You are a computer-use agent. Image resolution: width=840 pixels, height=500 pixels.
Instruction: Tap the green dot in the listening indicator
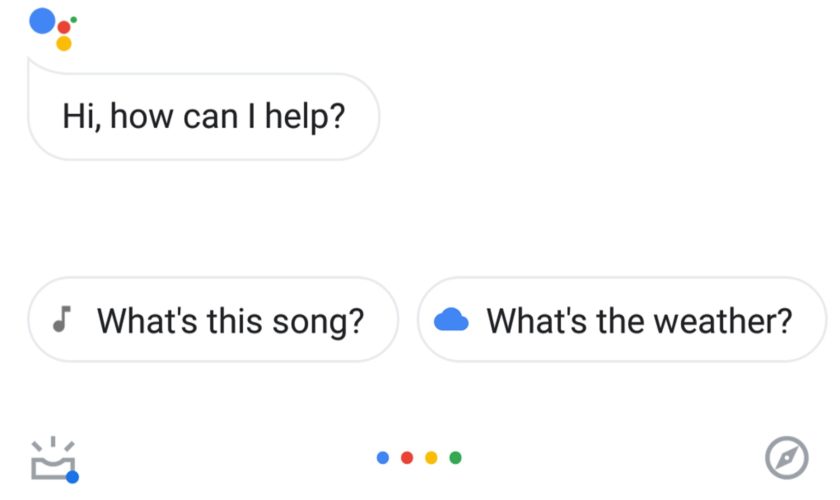[x=456, y=458]
